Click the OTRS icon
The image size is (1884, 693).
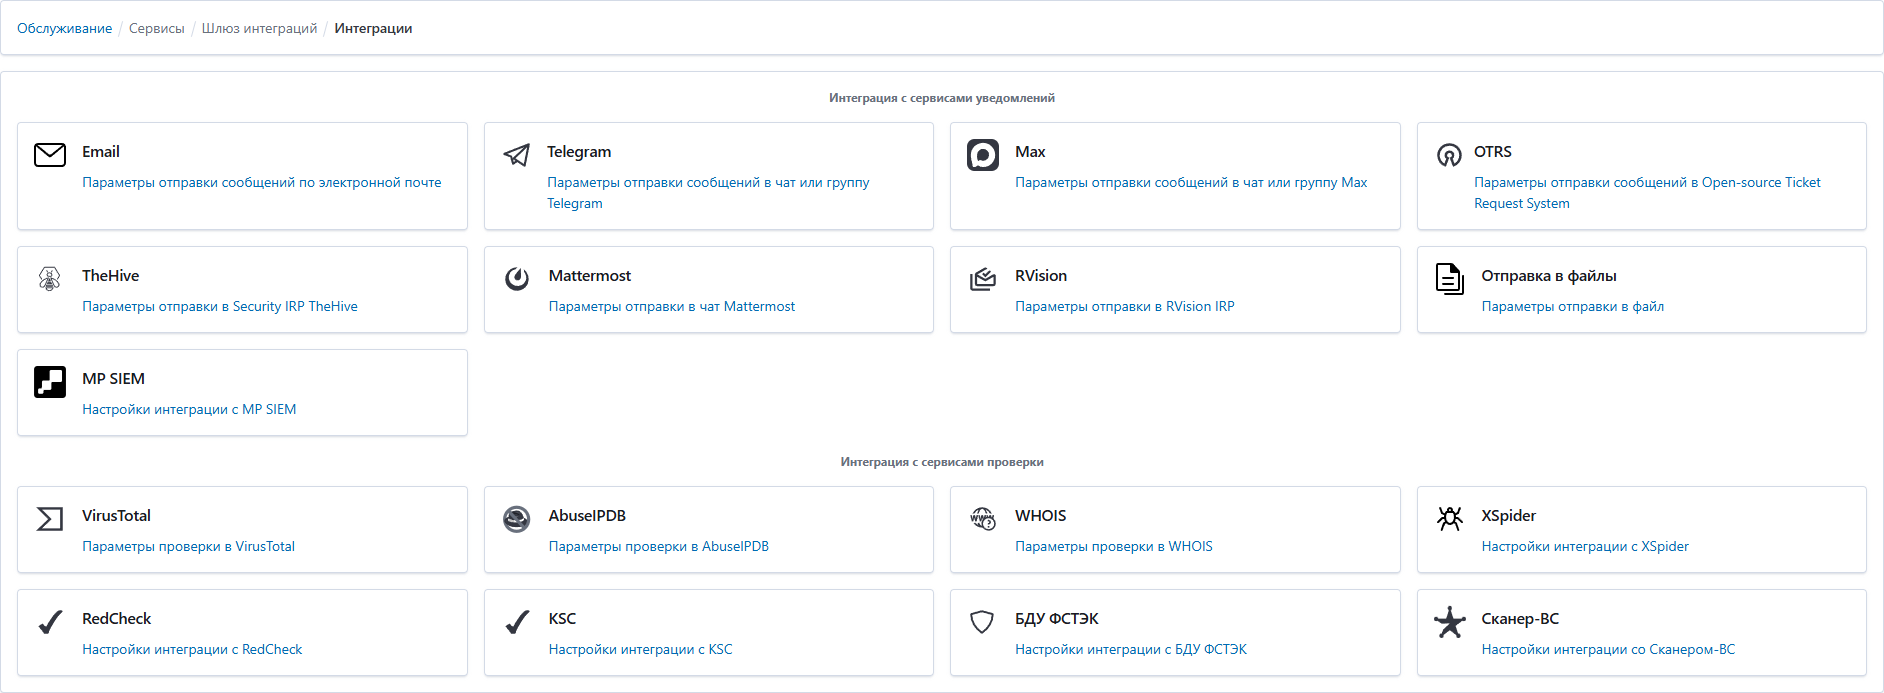coord(1449,155)
